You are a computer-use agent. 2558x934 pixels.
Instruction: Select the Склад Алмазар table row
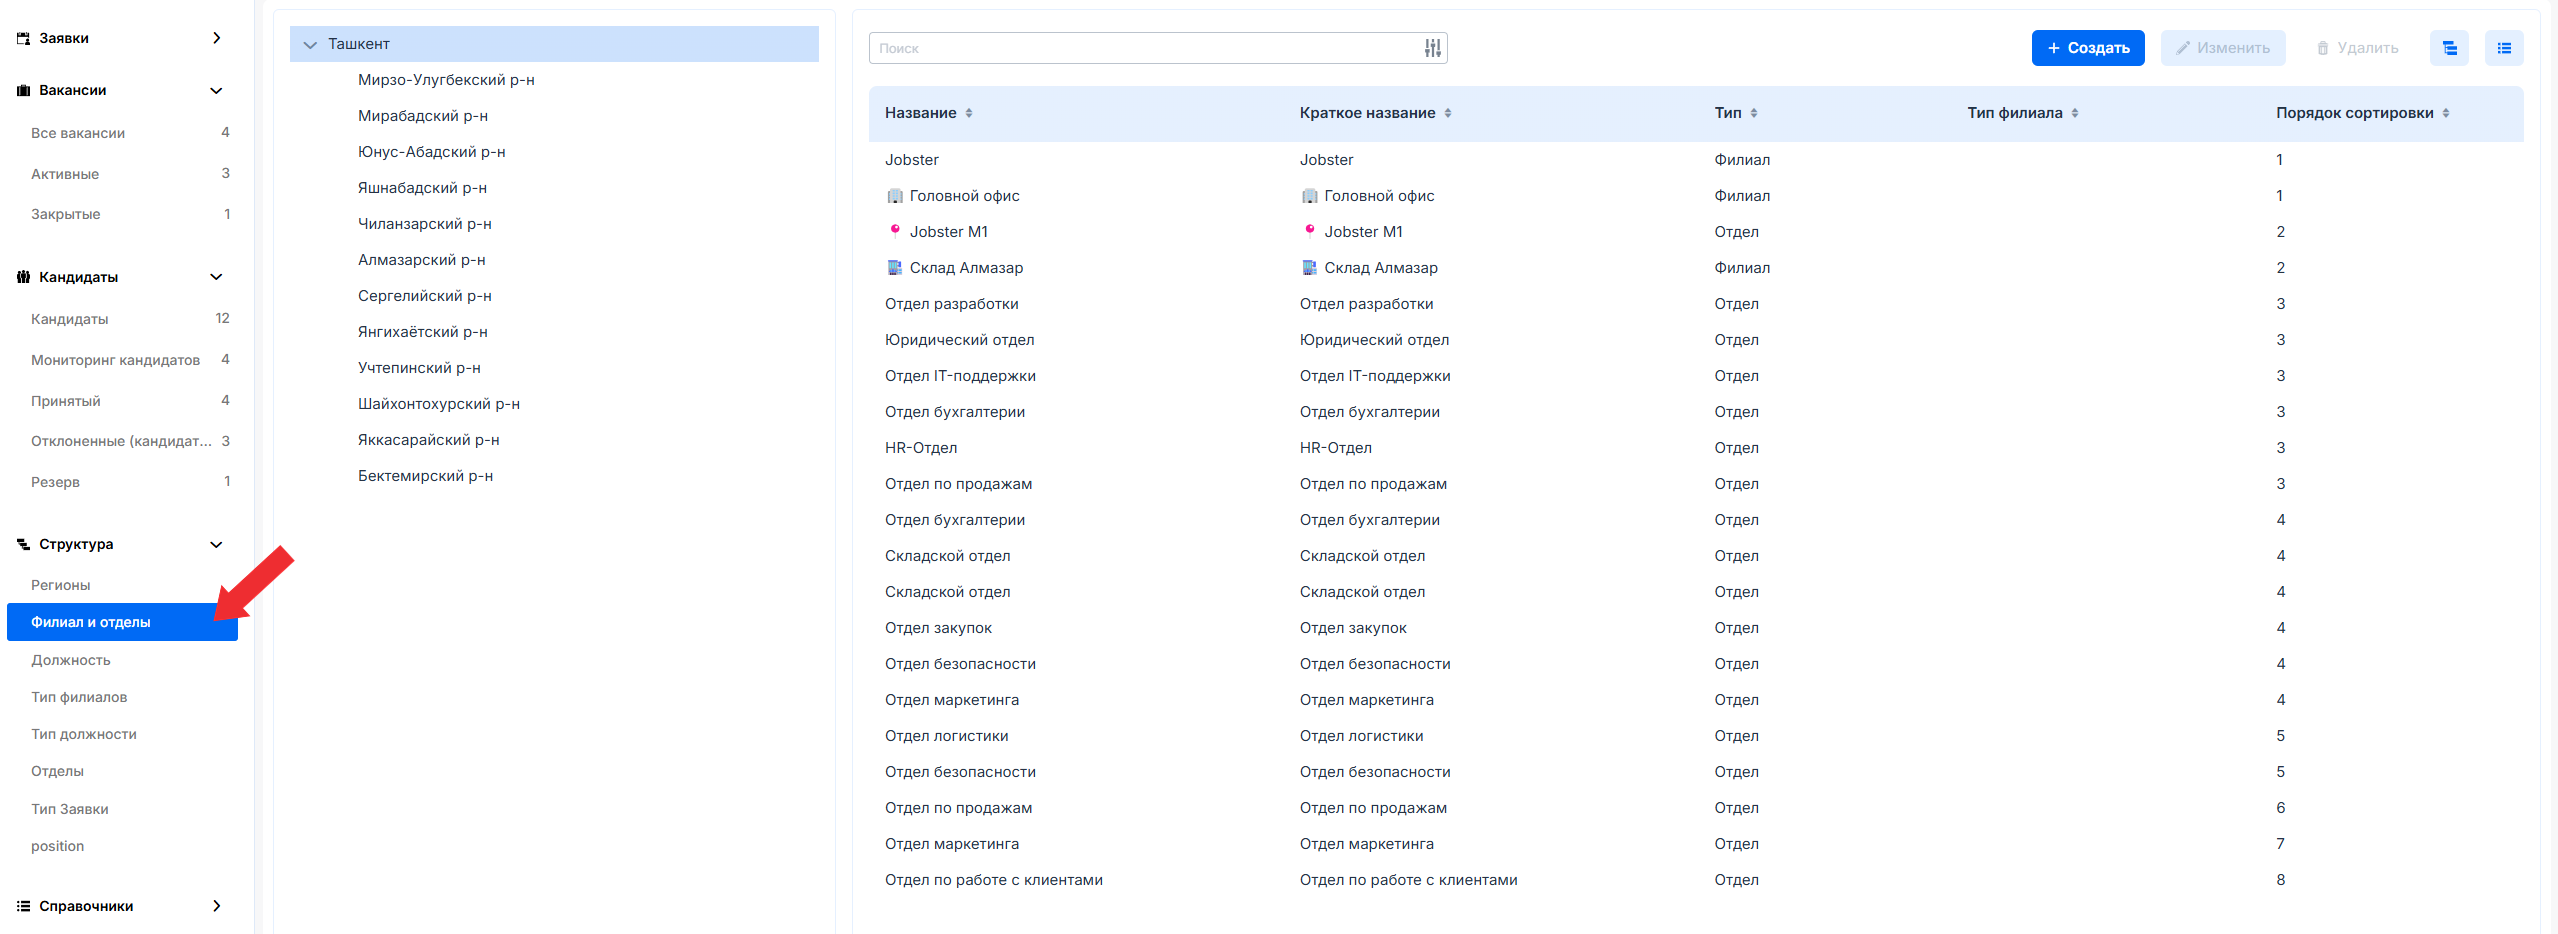(966, 268)
